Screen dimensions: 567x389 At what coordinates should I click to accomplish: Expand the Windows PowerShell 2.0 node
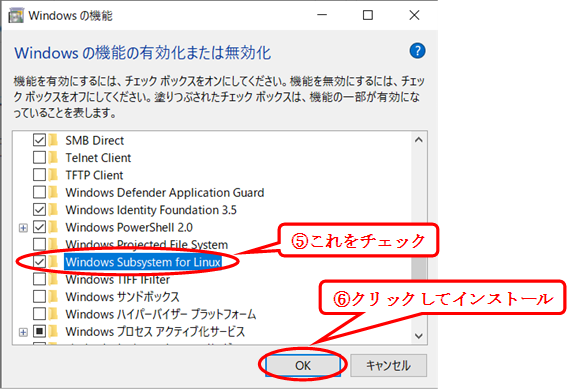23,227
